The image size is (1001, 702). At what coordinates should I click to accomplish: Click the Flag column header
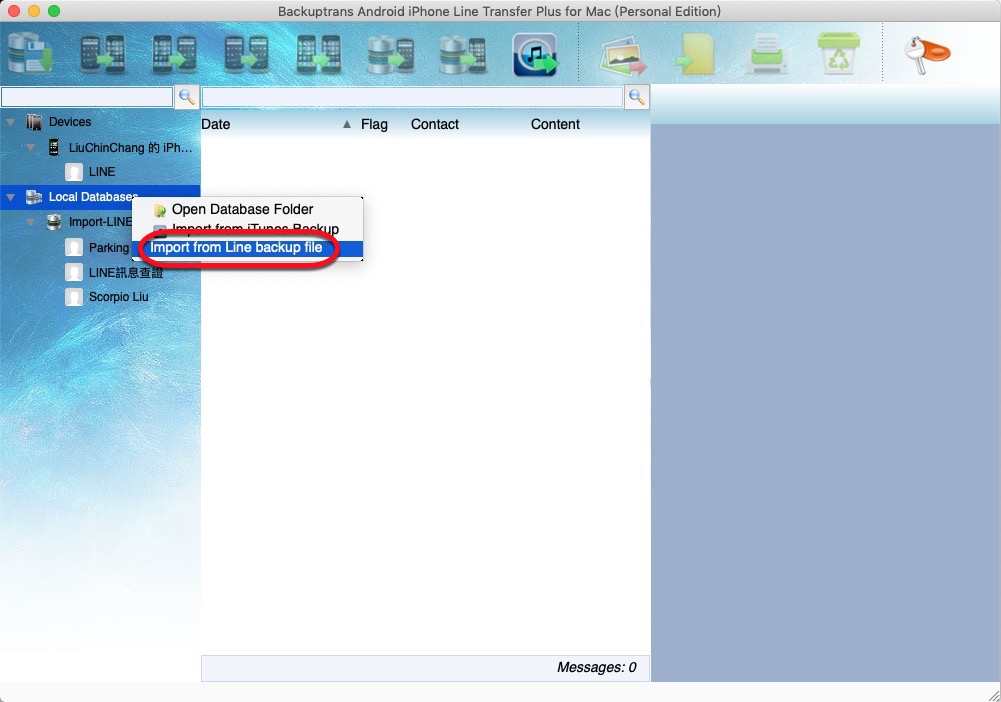tap(374, 124)
